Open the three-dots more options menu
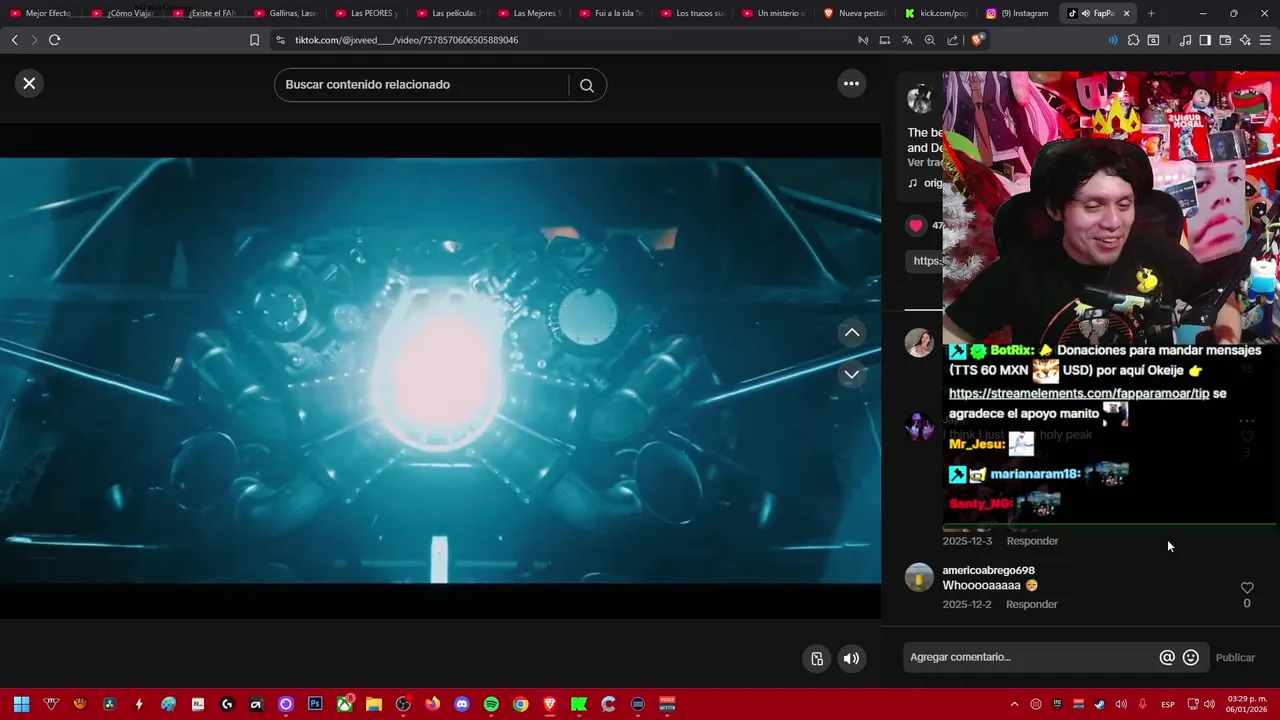Viewport: 1280px width, 720px height. (851, 84)
